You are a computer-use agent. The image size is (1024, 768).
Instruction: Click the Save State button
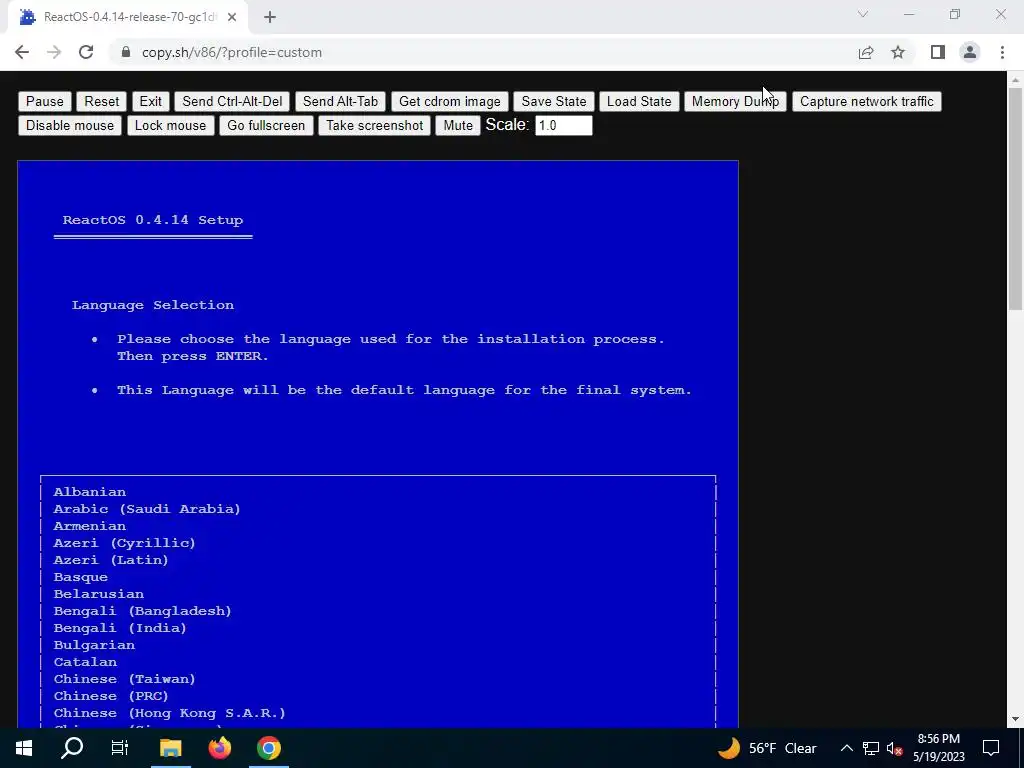(554, 101)
